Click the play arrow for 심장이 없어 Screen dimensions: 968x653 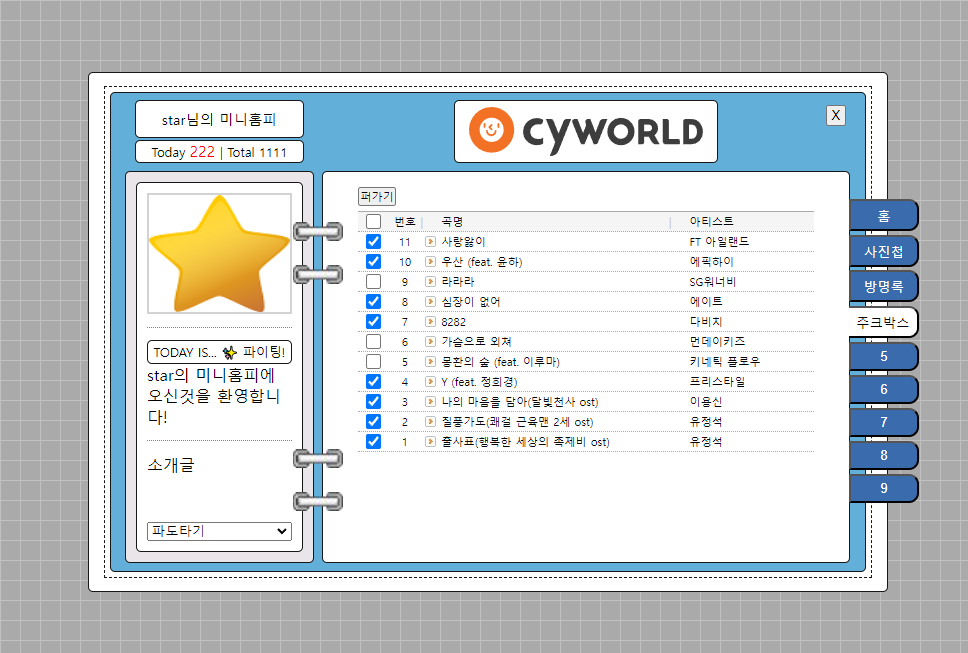coord(430,302)
